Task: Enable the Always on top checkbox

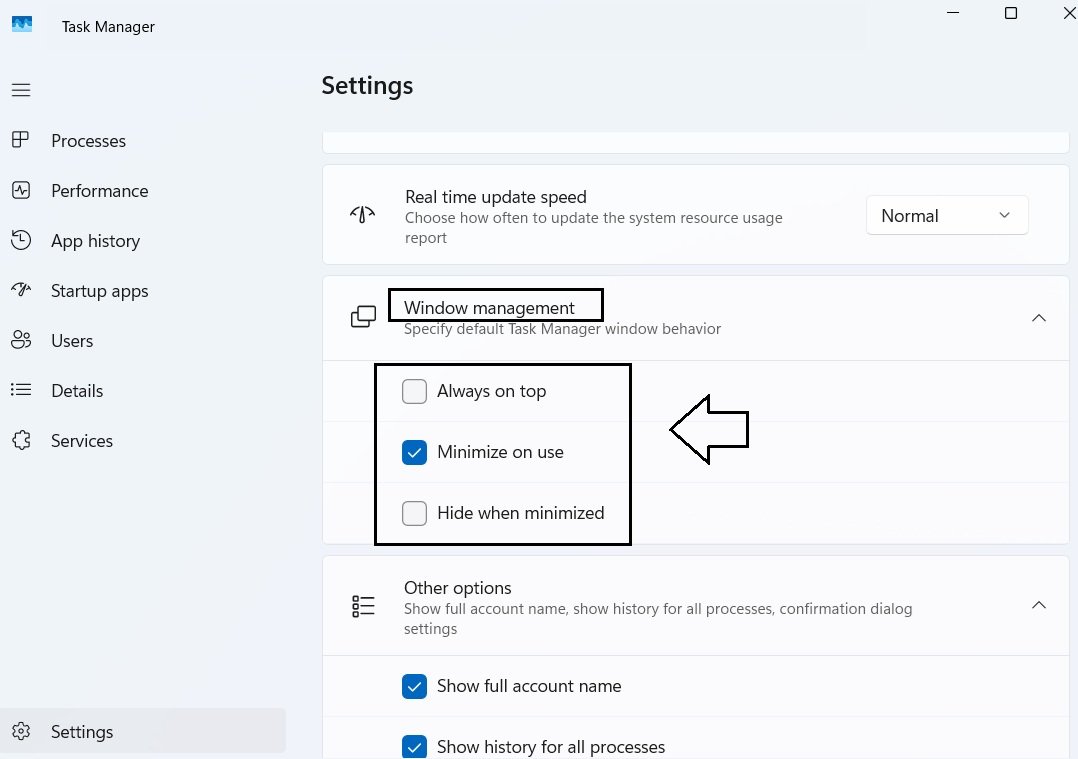Action: 415,391
